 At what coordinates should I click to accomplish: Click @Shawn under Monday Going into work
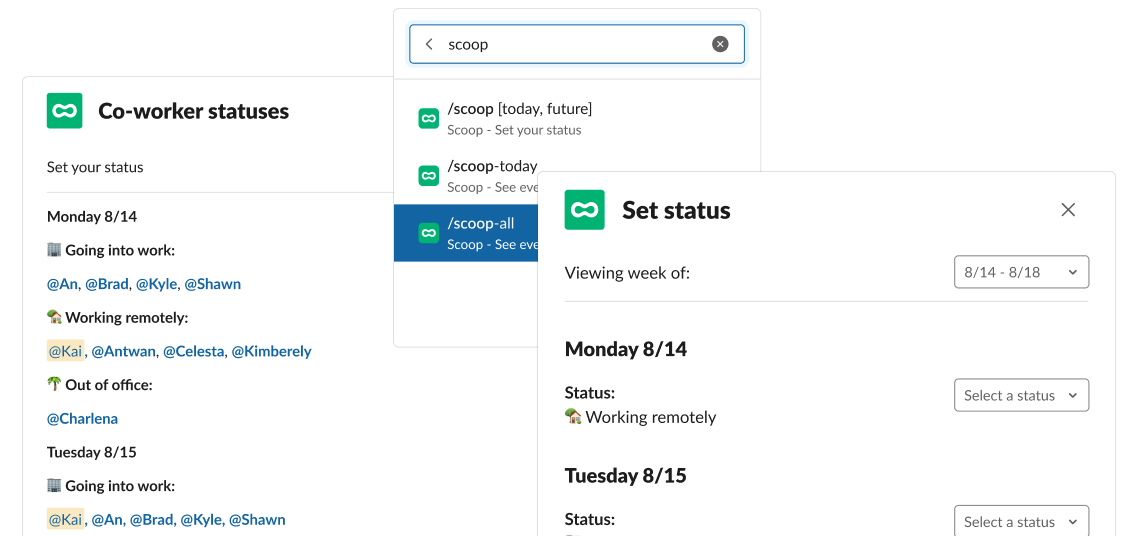(213, 284)
